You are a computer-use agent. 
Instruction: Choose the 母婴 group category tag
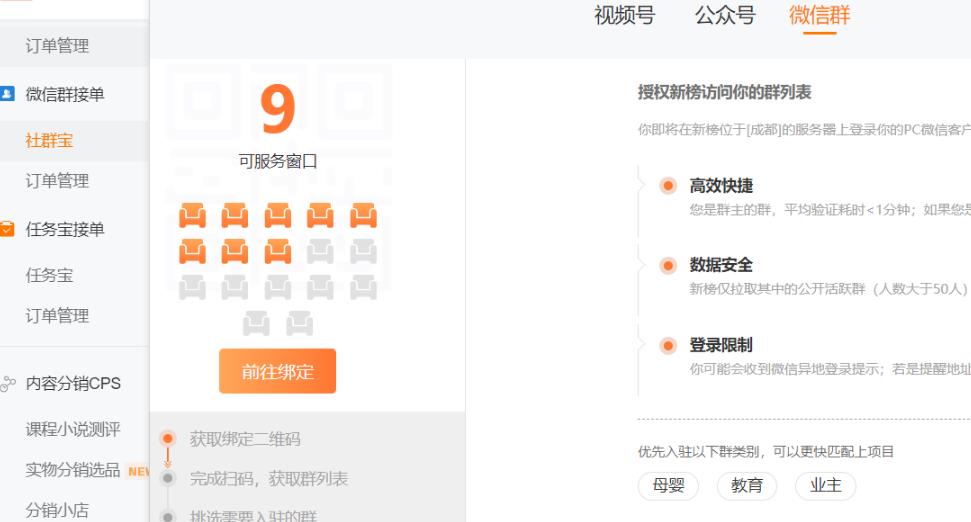point(668,485)
